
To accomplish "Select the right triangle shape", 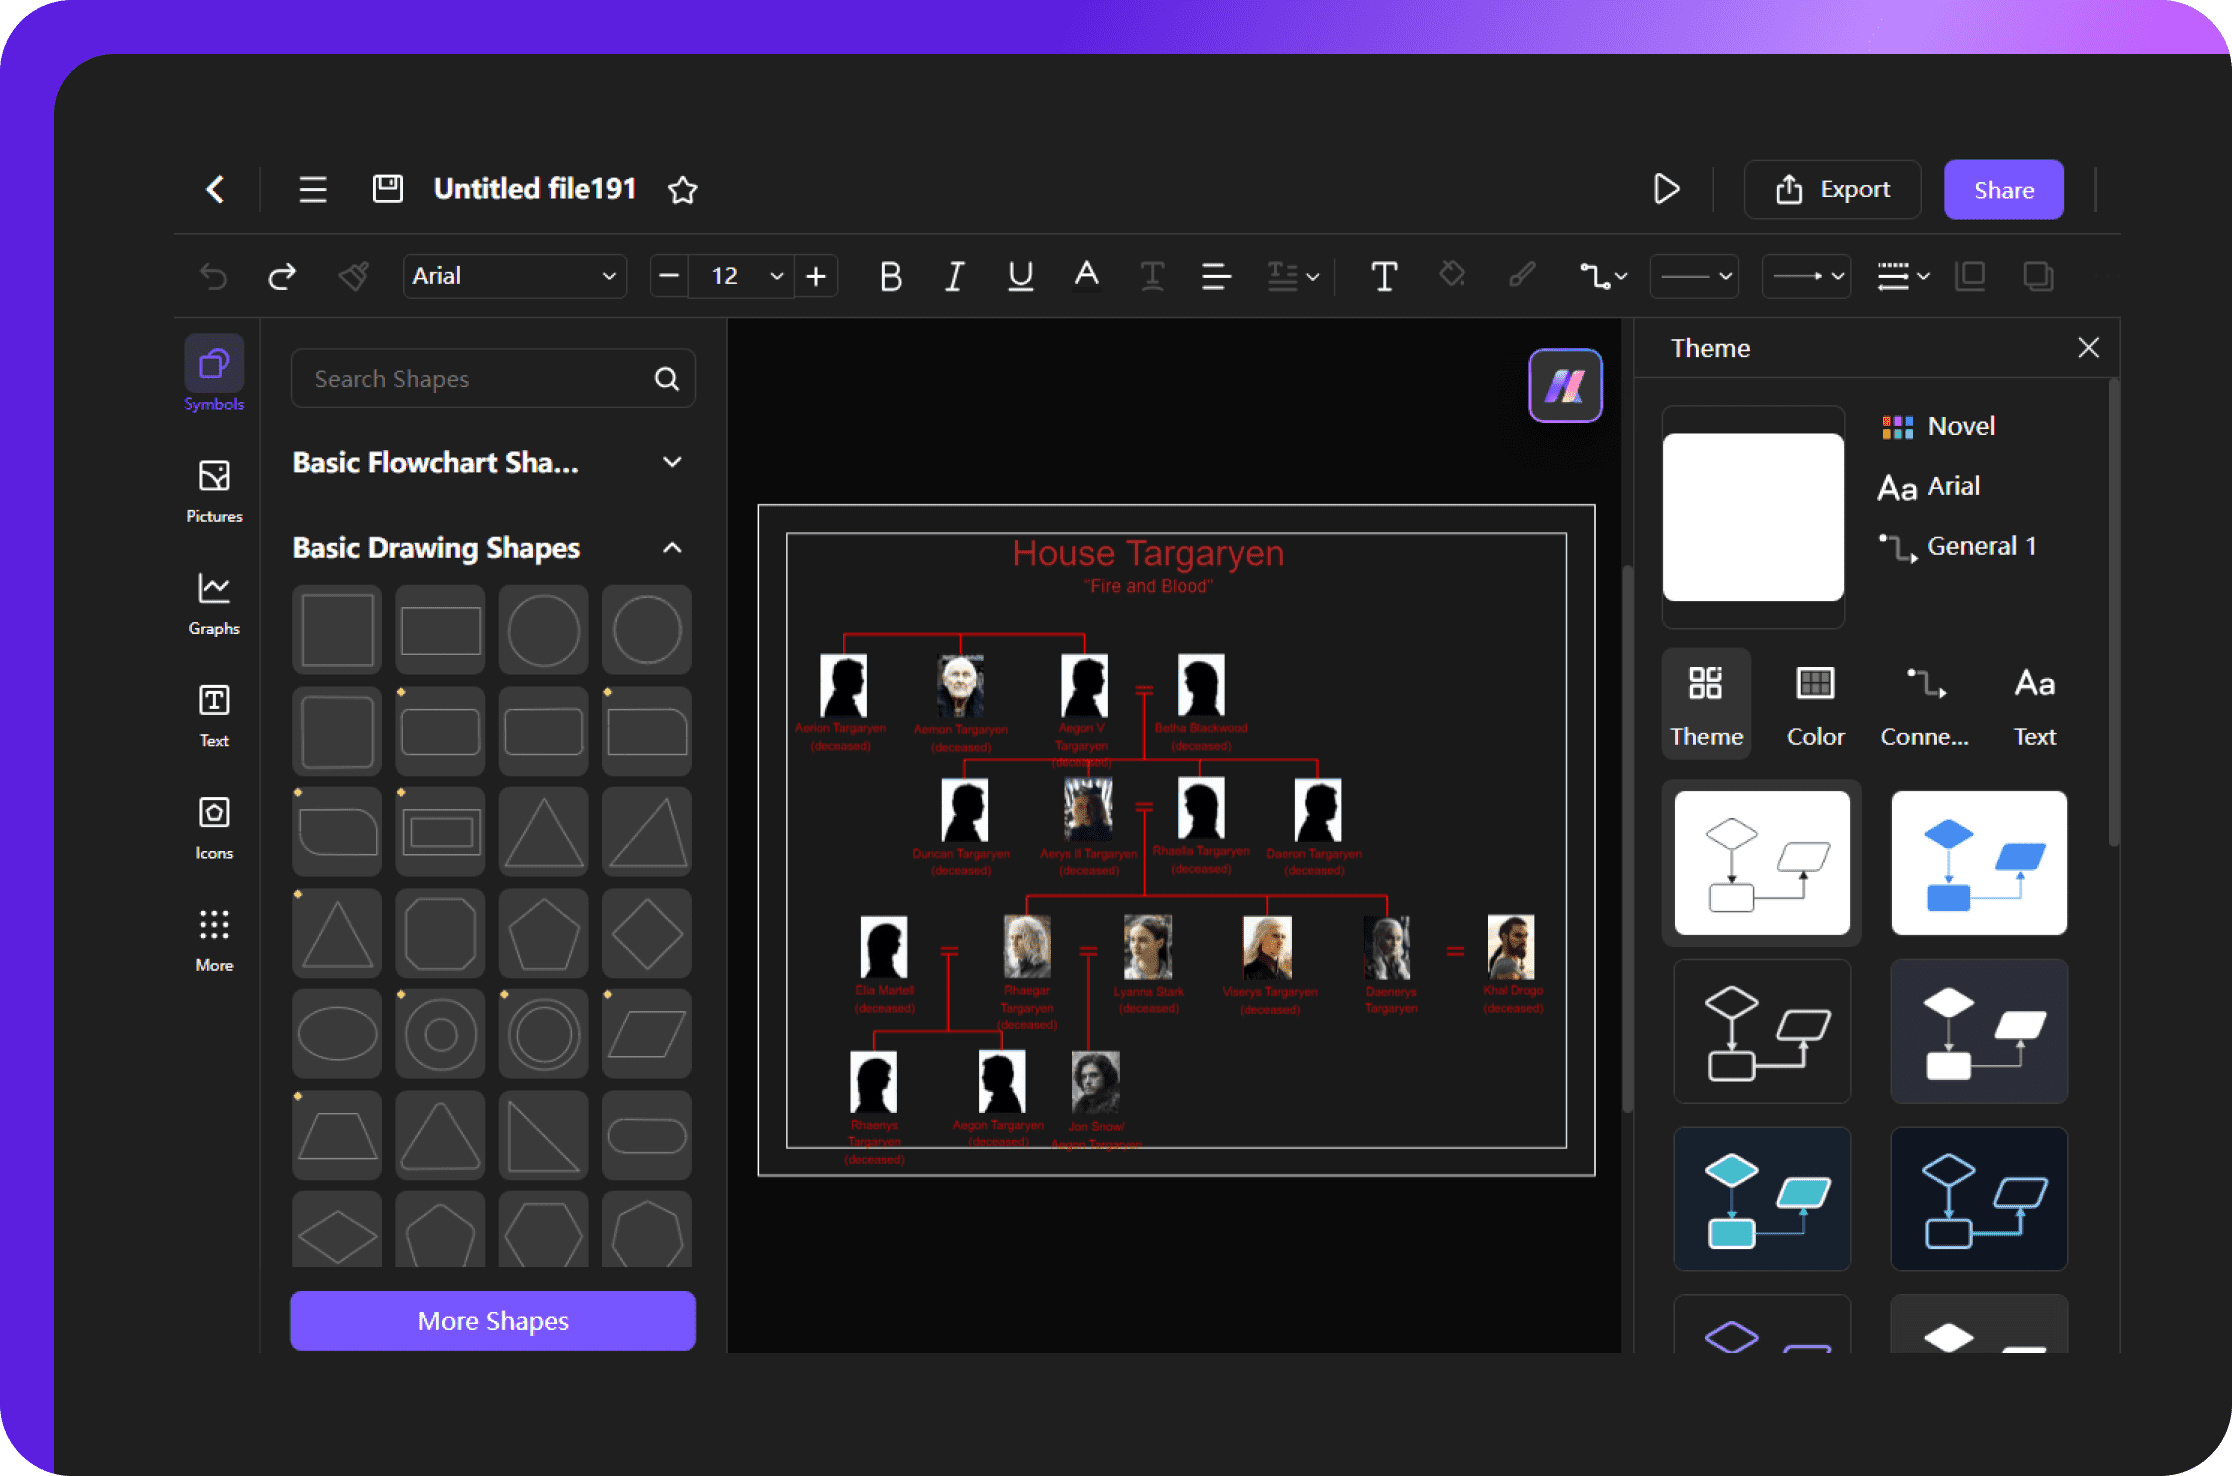I will pos(543,1135).
